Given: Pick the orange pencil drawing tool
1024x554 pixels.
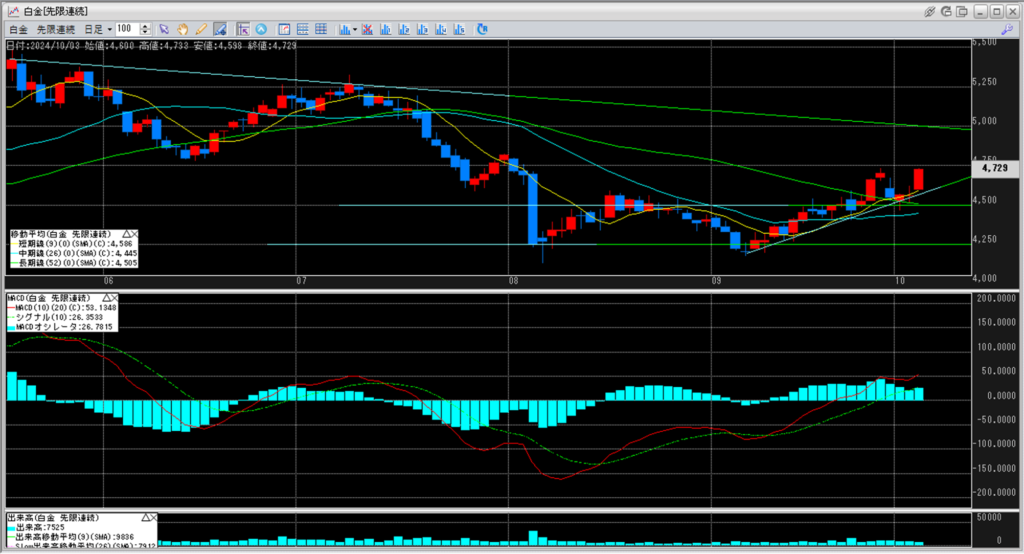Looking at the screenshot, I should pyautogui.click(x=200, y=29).
